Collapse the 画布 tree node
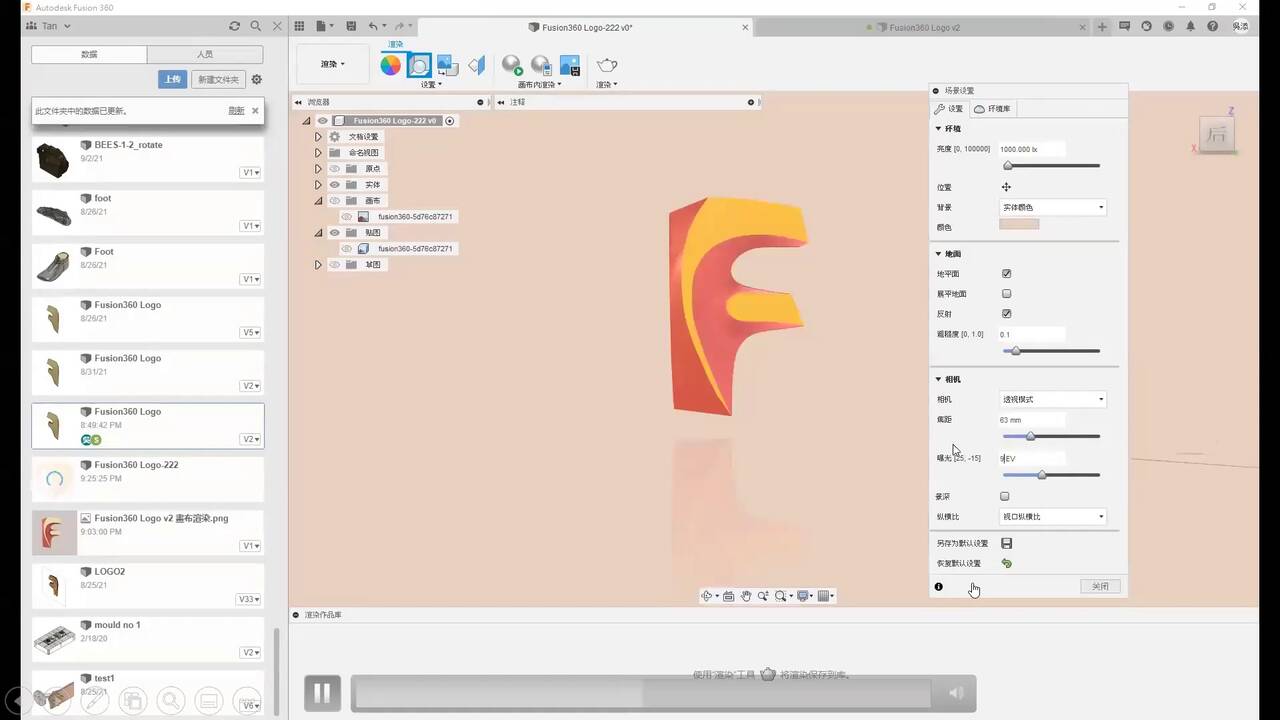This screenshot has width=1280, height=720. (x=318, y=201)
